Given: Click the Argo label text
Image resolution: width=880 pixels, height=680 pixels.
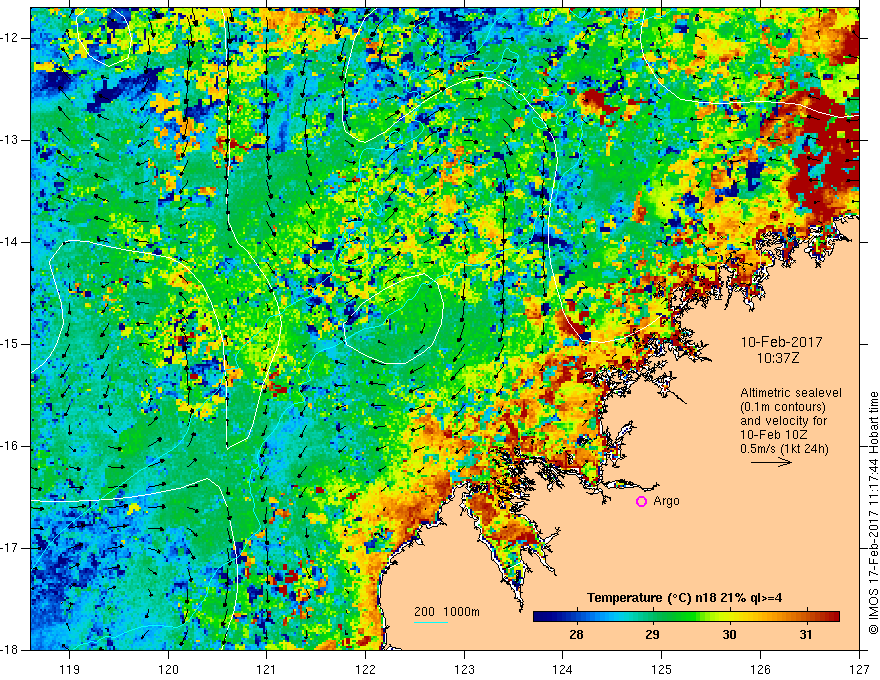Looking at the screenshot, I should pyautogui.click(x=666, y=501).
